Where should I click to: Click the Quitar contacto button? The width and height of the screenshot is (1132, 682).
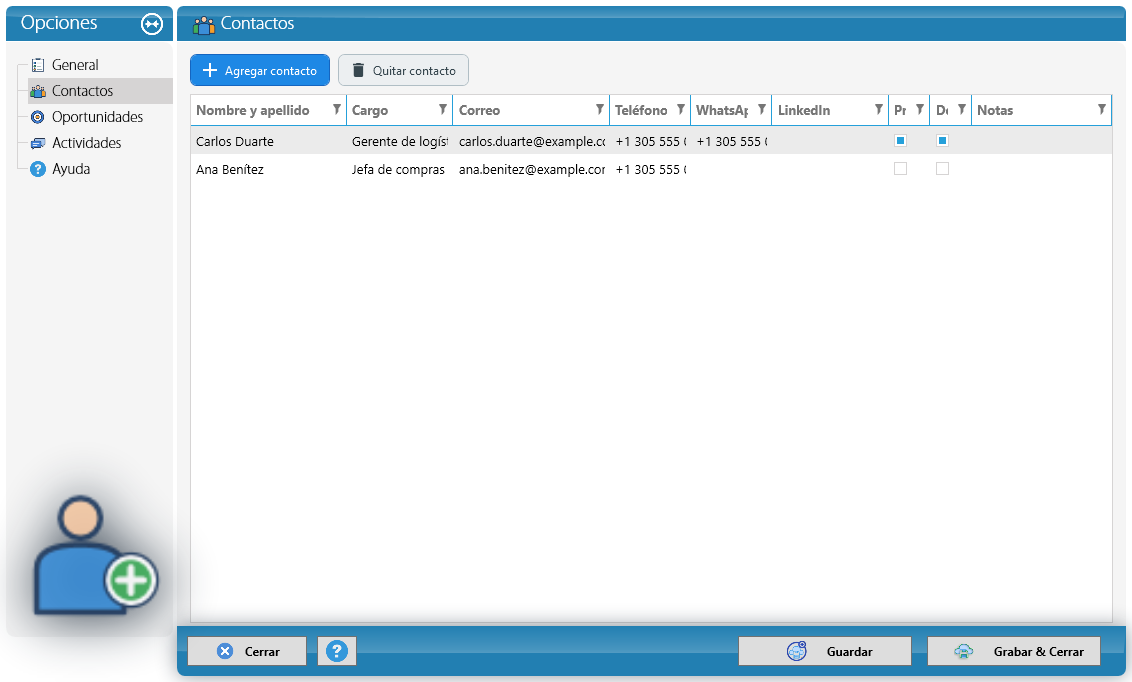point(404,70)
